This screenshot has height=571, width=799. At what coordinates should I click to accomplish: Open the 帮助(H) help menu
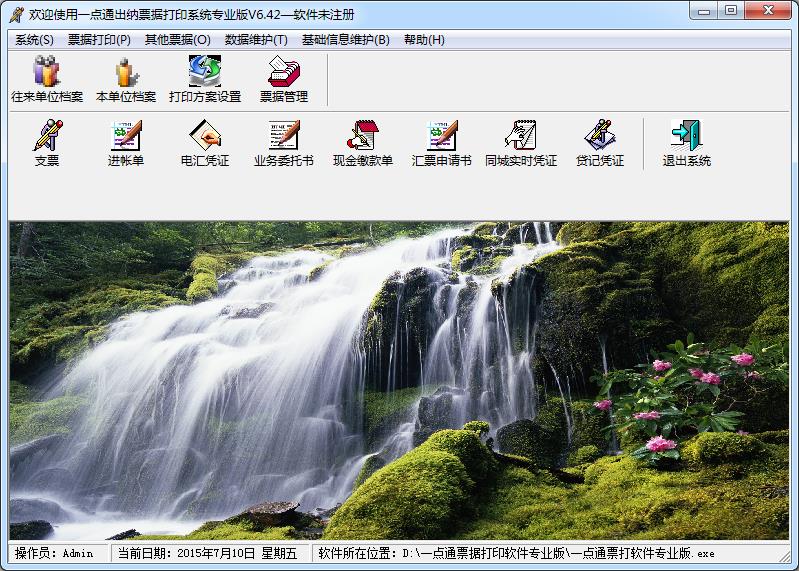[424, 40]
